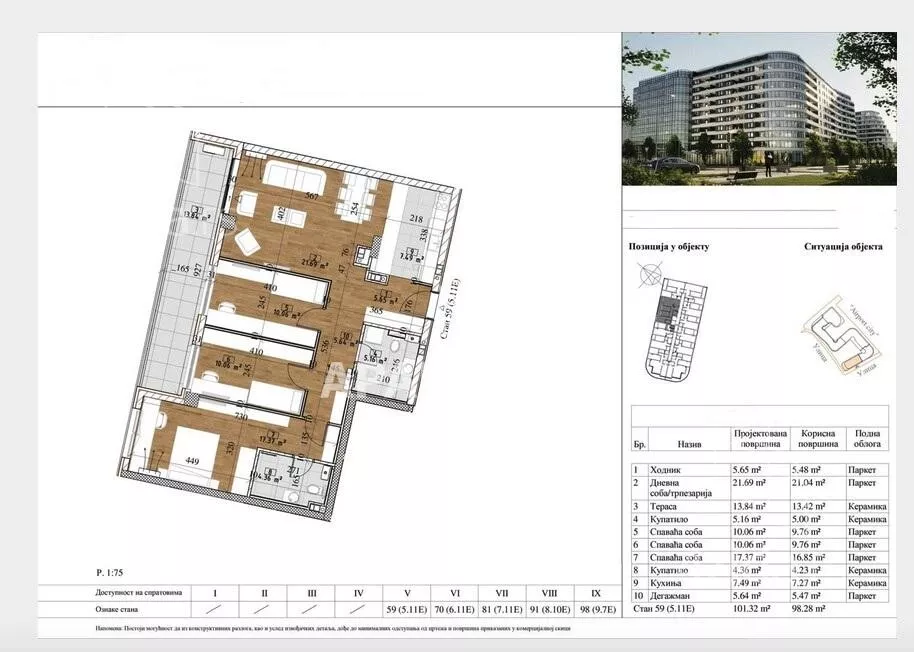Viewport: 914px width, 652px height.
Task: Click the 927 dimension on terrace
Action: [x=198, y=270]
